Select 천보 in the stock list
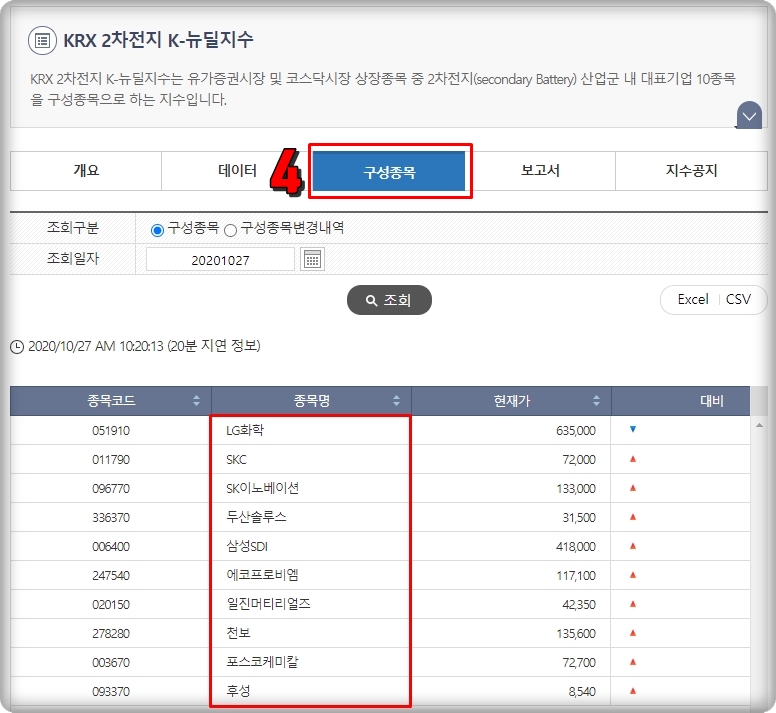This screenshot has width=776, height=713. (x=238, y=633)
